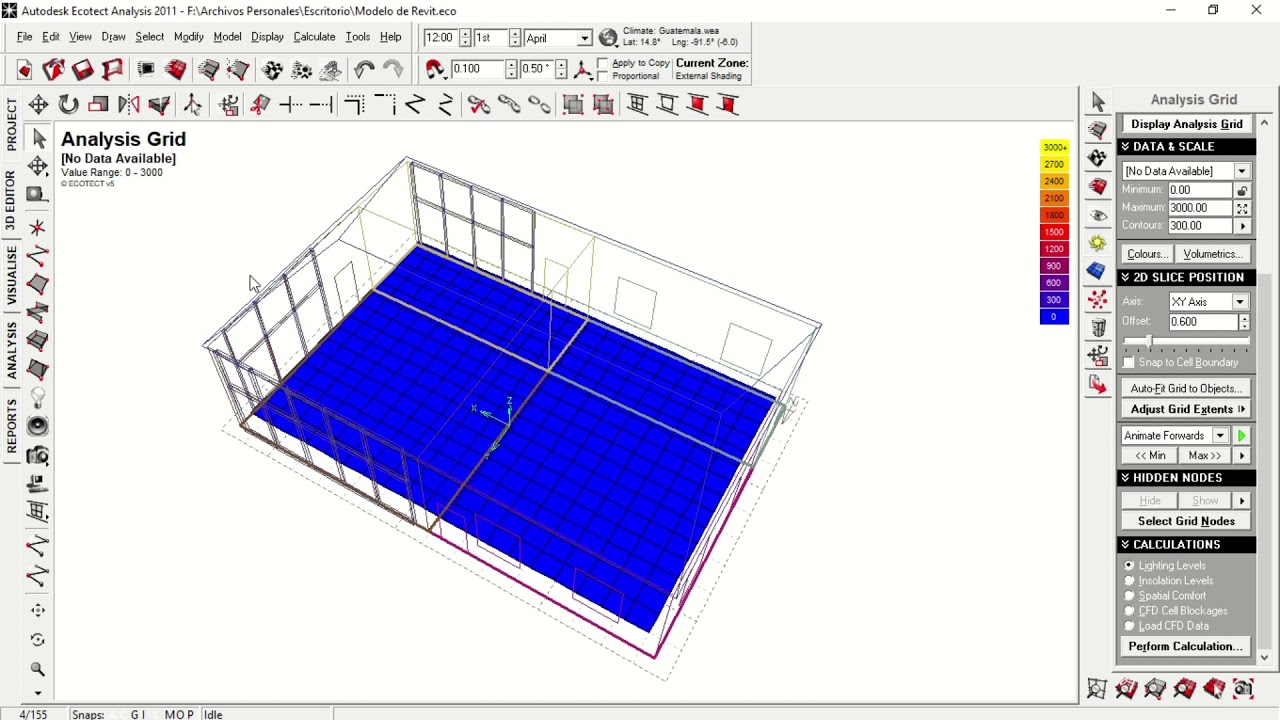This screenshot has width=1280, height=720.
Task: Click Select Grid Nodes button
Action: pos(1186,521)
